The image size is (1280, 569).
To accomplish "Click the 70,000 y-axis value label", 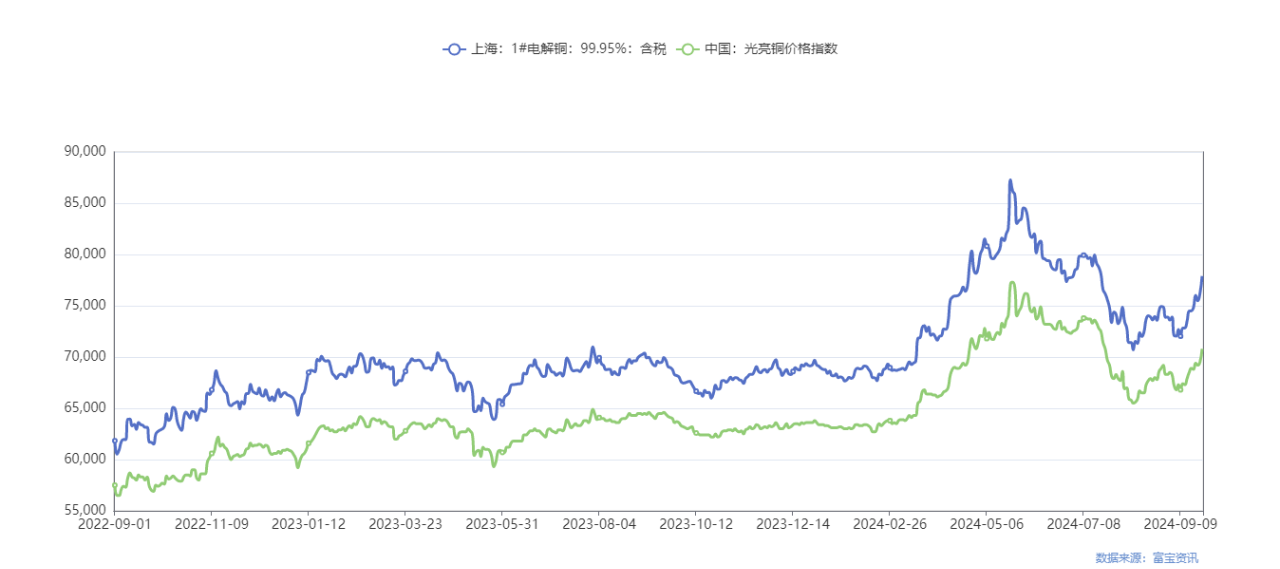I will pos(84,357).
